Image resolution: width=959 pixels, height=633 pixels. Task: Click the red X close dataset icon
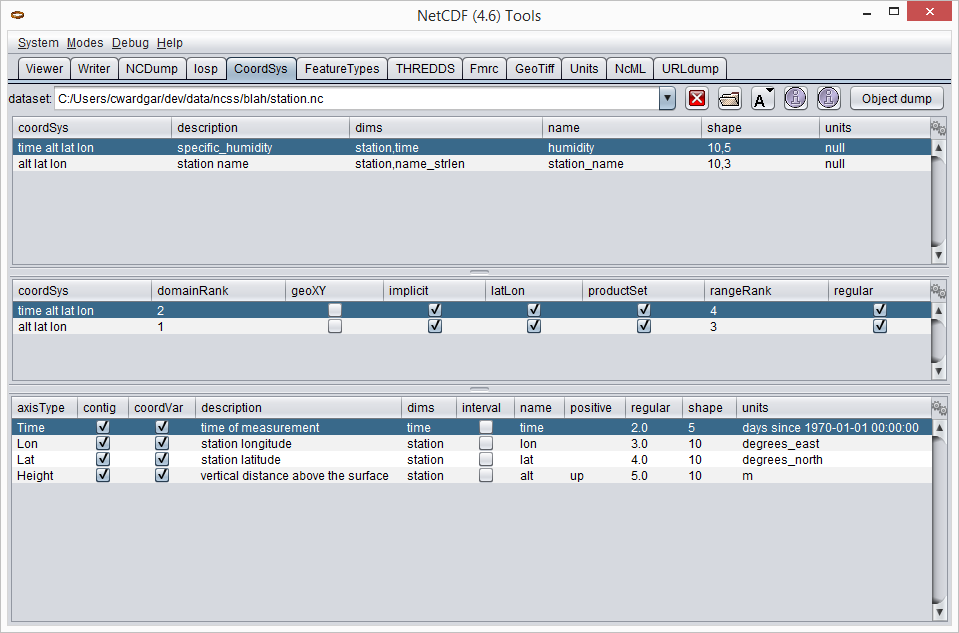coord(697,98)
